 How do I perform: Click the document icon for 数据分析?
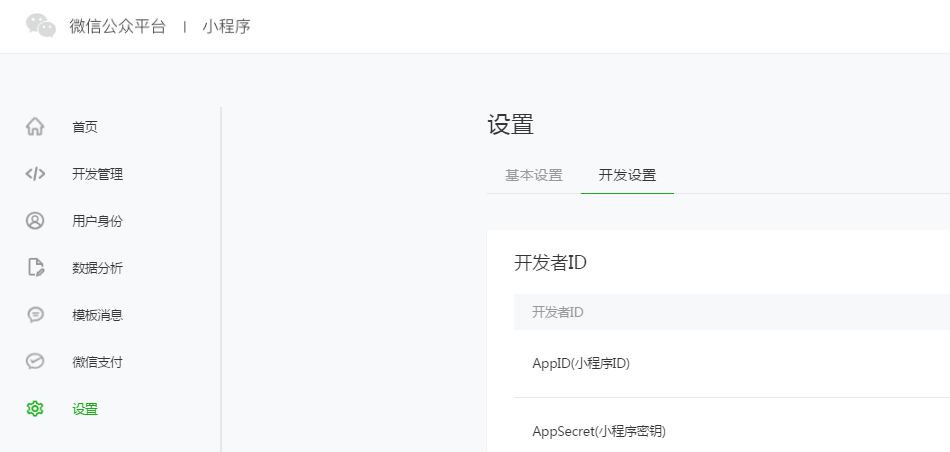(35, 268)
